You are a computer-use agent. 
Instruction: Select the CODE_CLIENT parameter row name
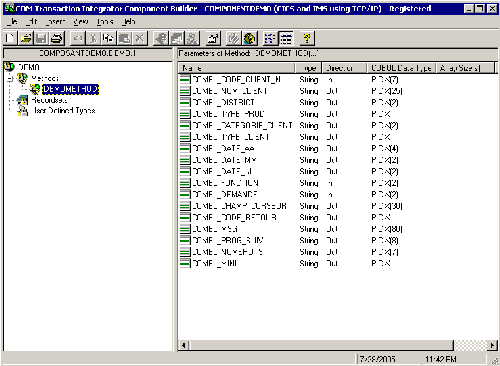237,79
